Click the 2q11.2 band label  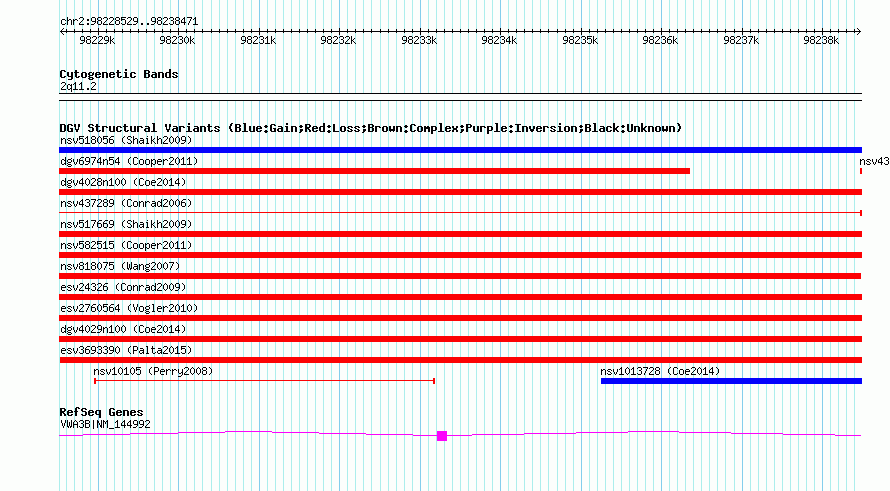(78, 86)
